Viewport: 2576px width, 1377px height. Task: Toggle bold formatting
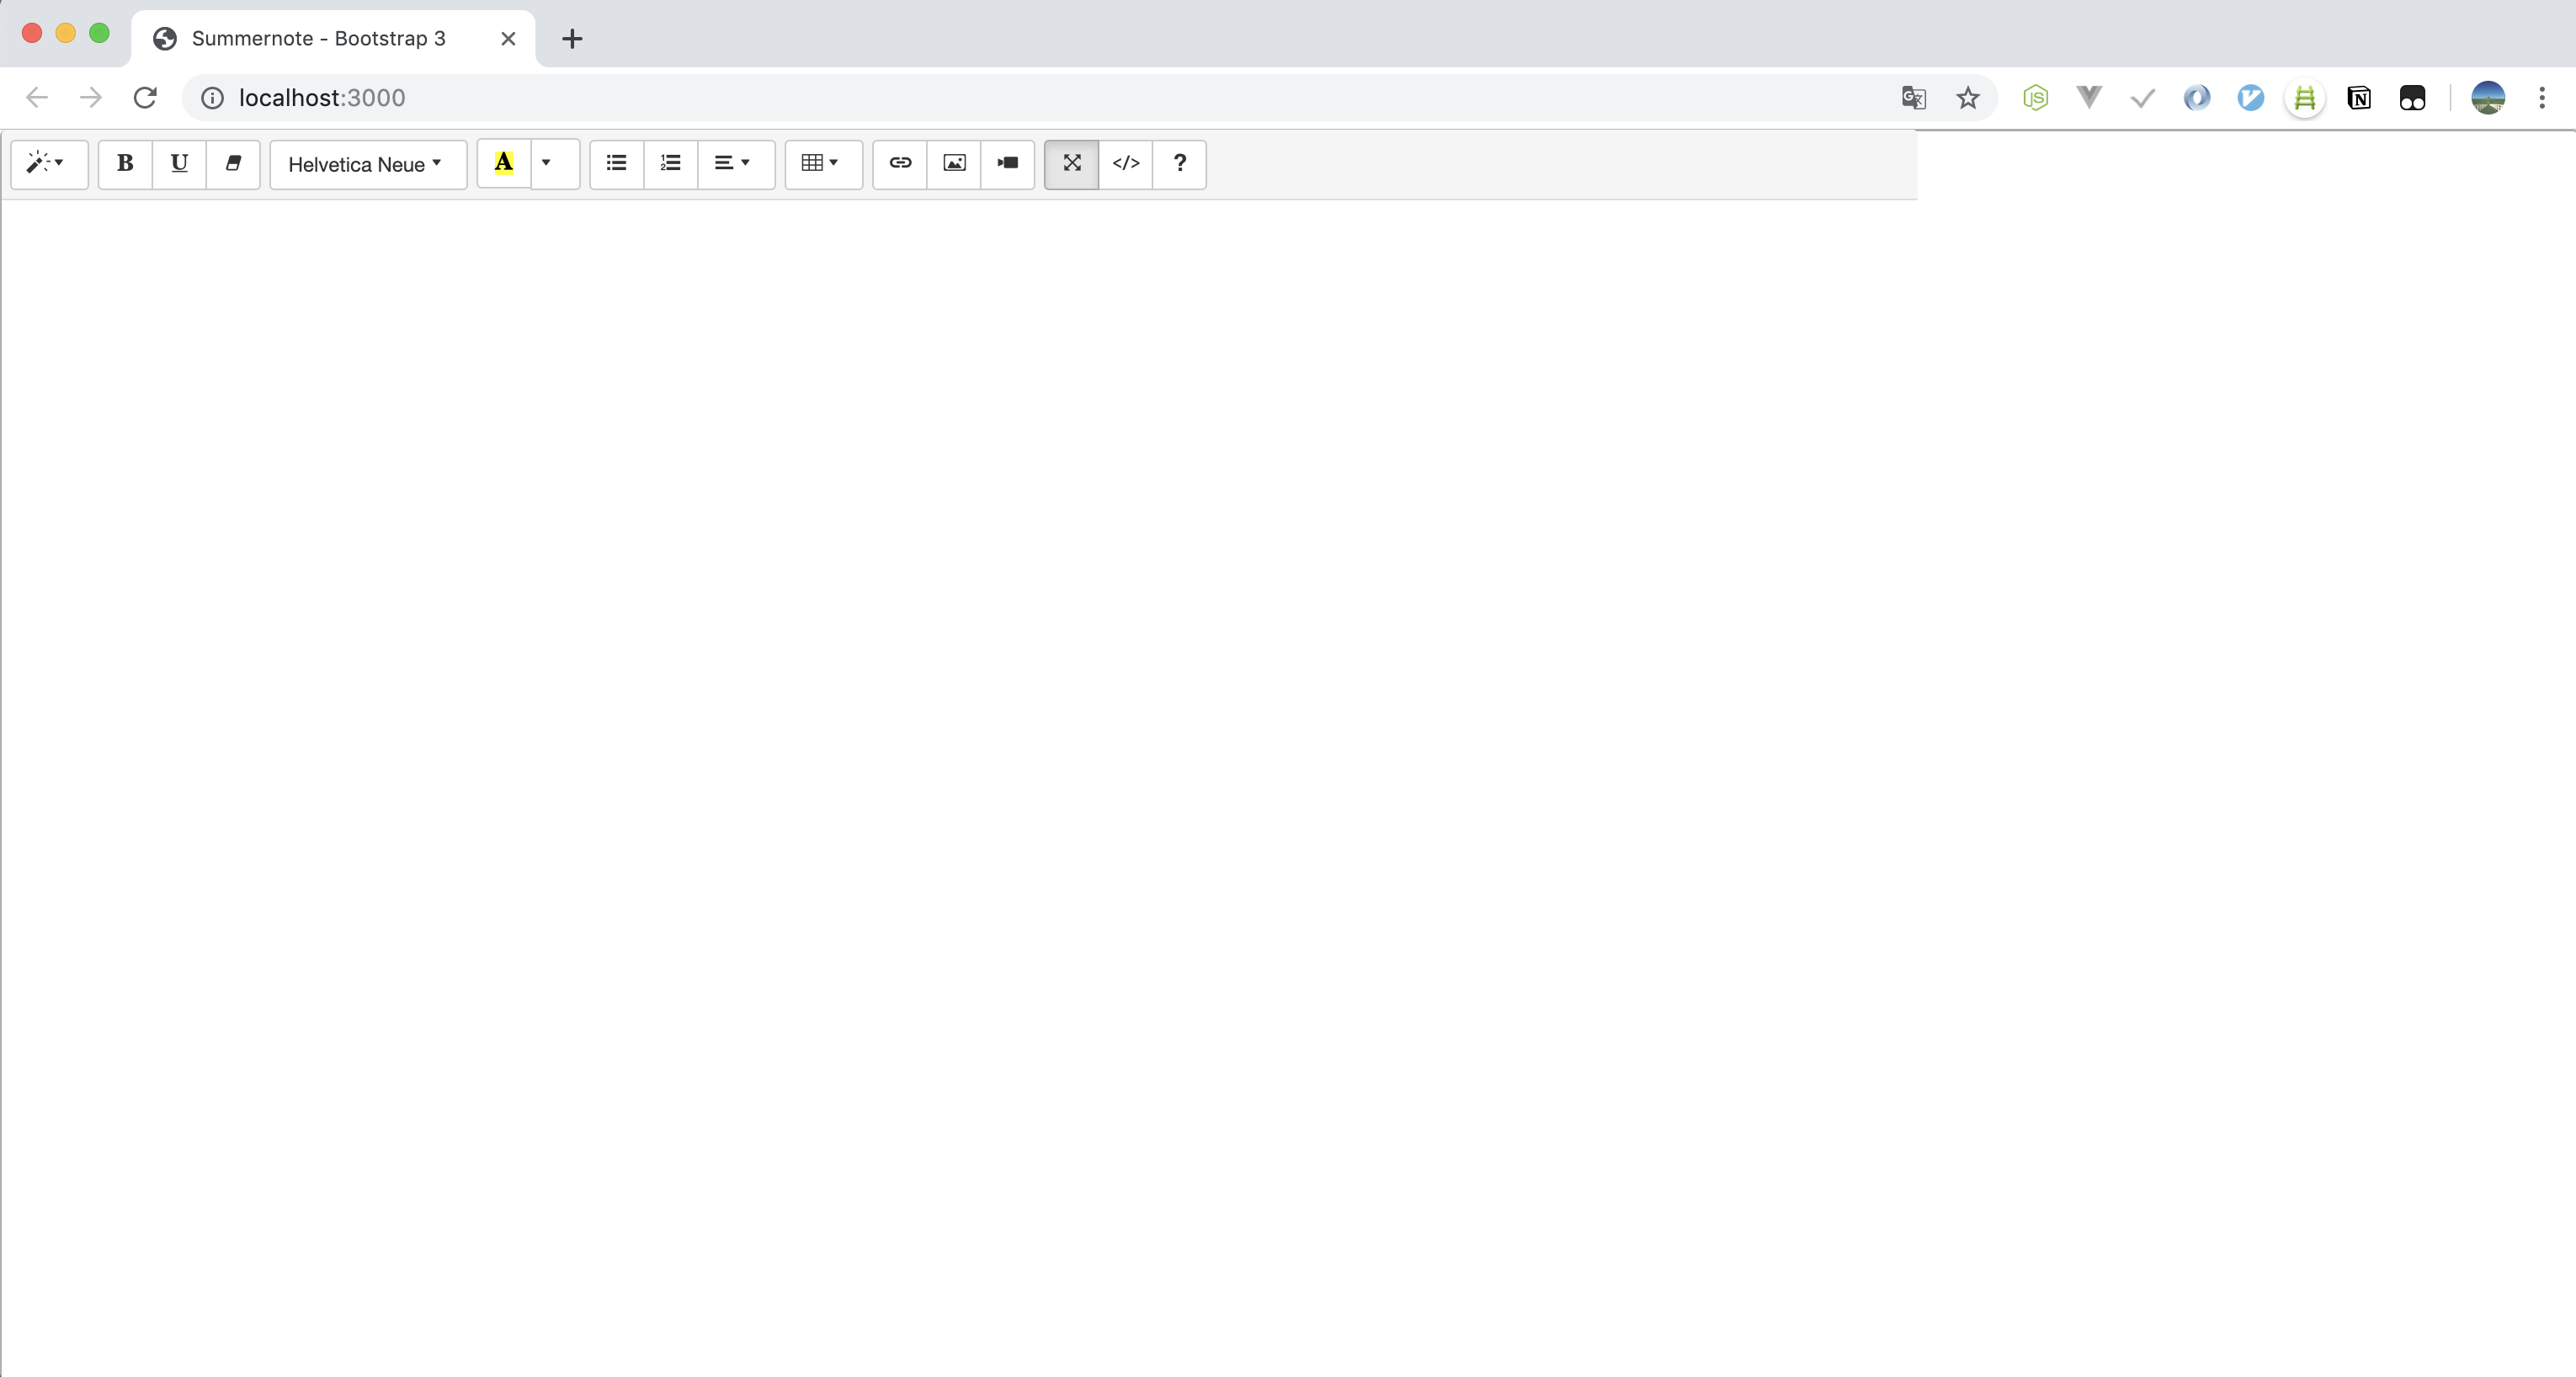coord(124,164)
